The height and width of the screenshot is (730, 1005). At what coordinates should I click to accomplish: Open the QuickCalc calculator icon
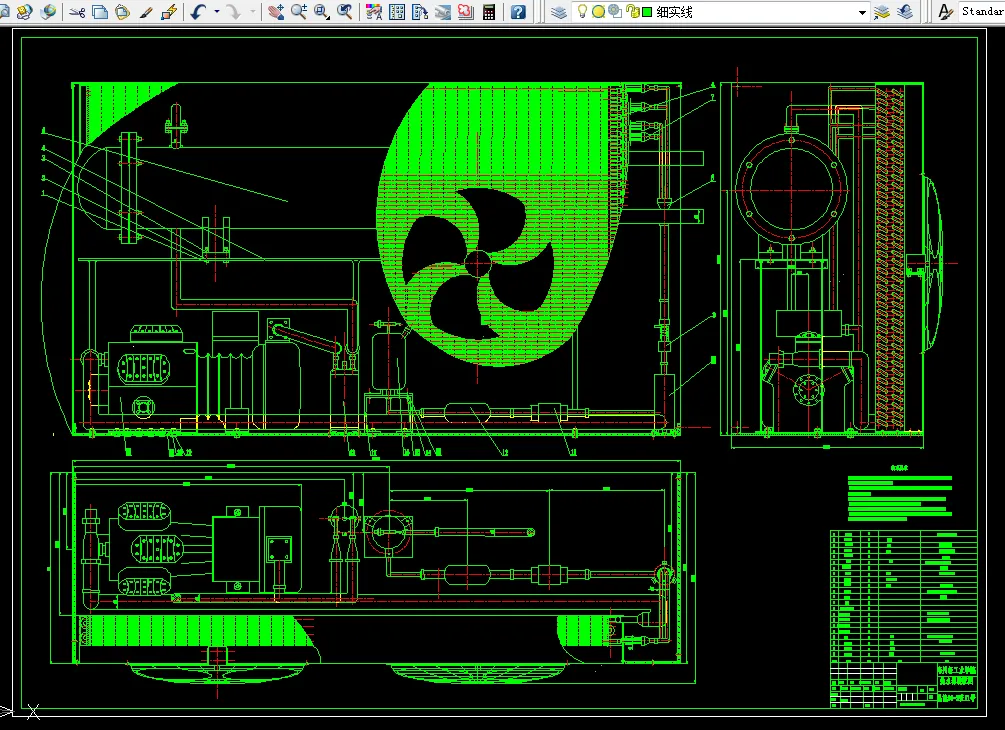tap(489, 12)
